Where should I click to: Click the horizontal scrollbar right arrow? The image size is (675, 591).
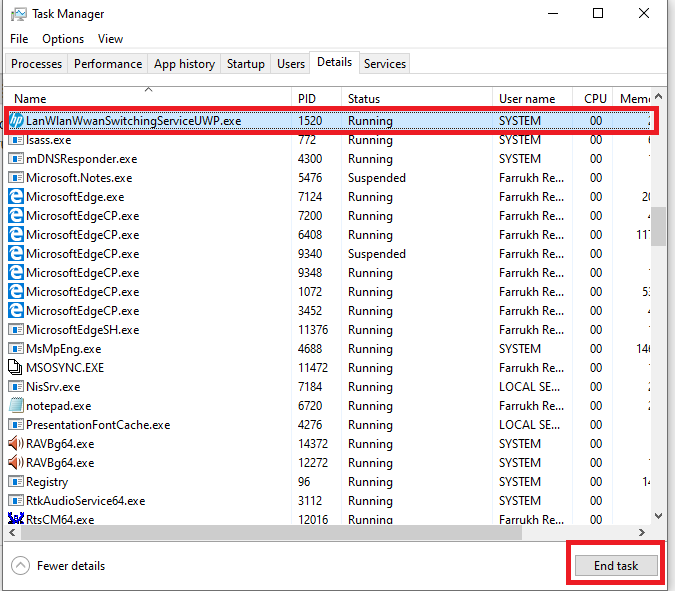pyautogui.click(x=642, y=532)
